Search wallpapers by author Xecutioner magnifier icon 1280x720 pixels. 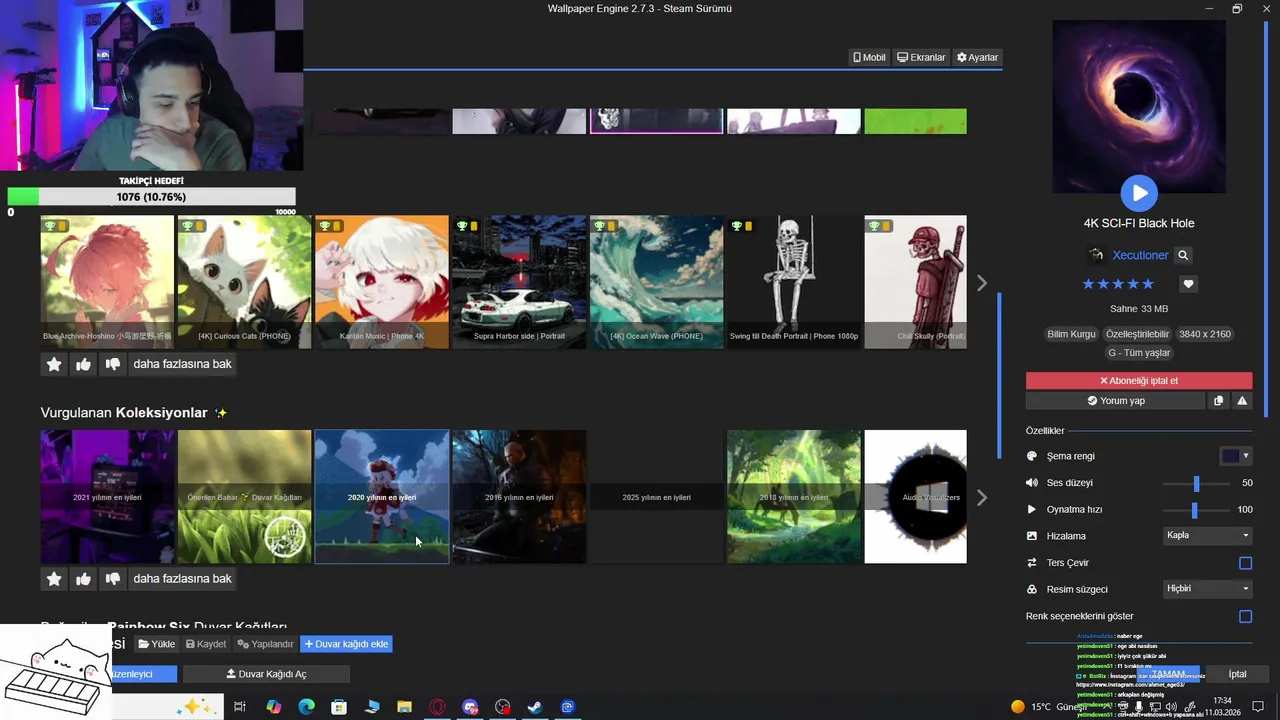(1183, 255)
